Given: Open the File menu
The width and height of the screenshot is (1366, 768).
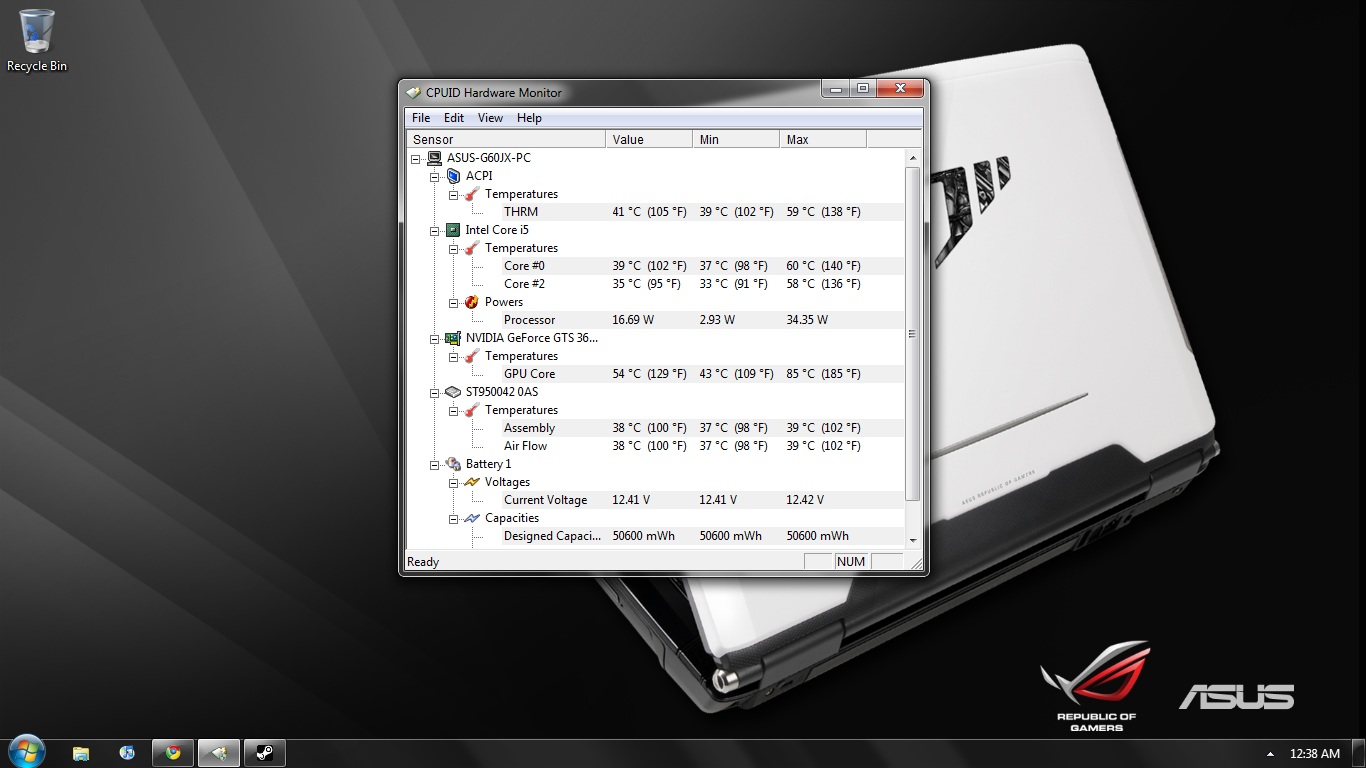Looking at the screenshot, I should 421,118.
